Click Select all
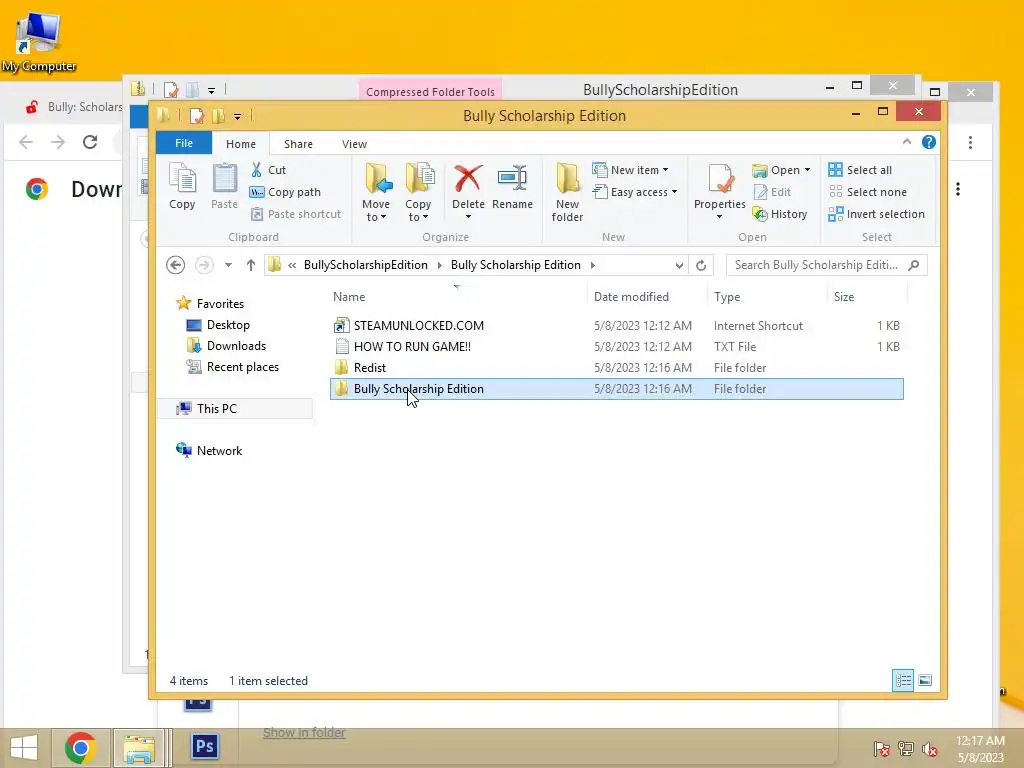The width and height of the screenshot is (1024, 768). click(859, 170)
